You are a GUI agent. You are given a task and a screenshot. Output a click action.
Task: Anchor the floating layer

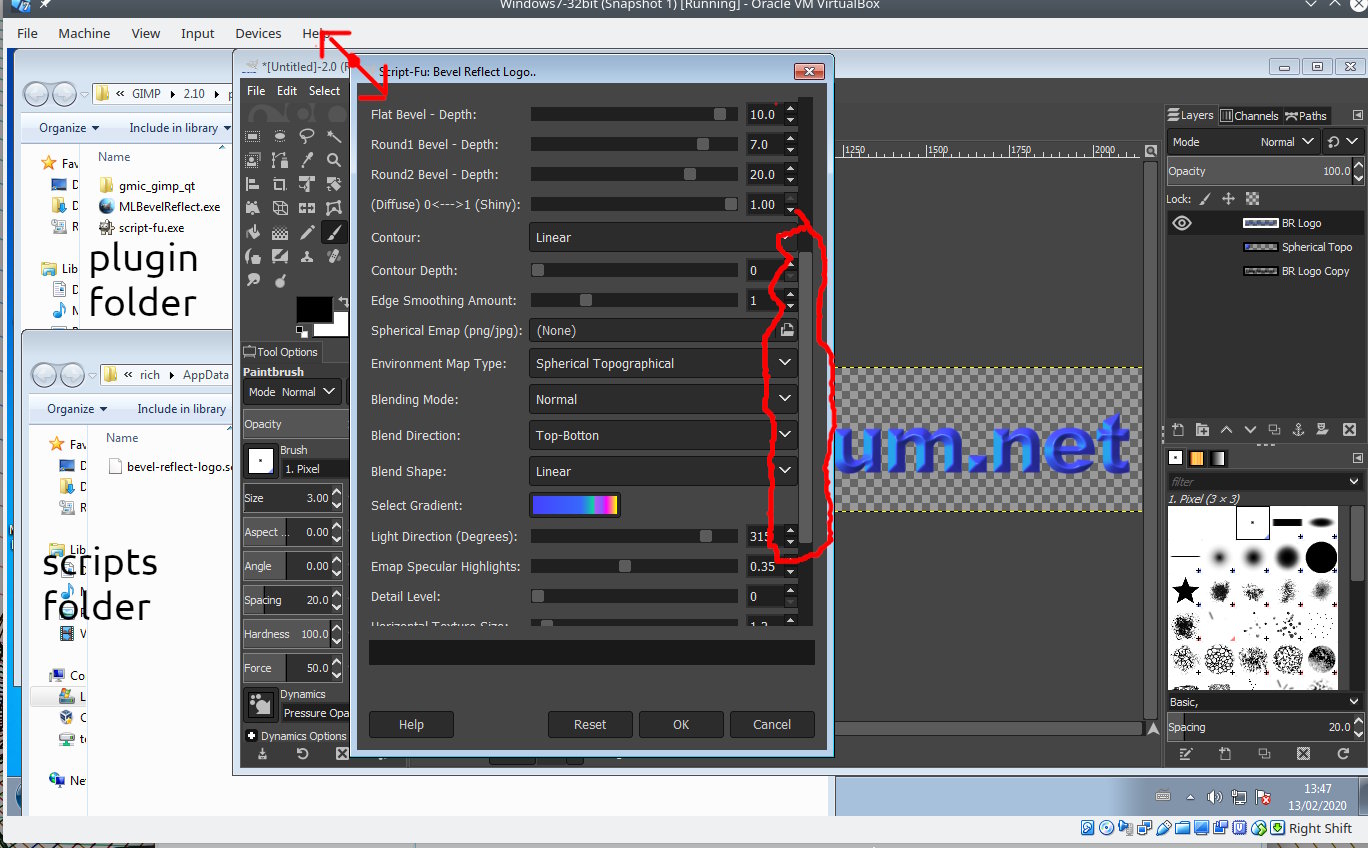[x=1300, y=430]
